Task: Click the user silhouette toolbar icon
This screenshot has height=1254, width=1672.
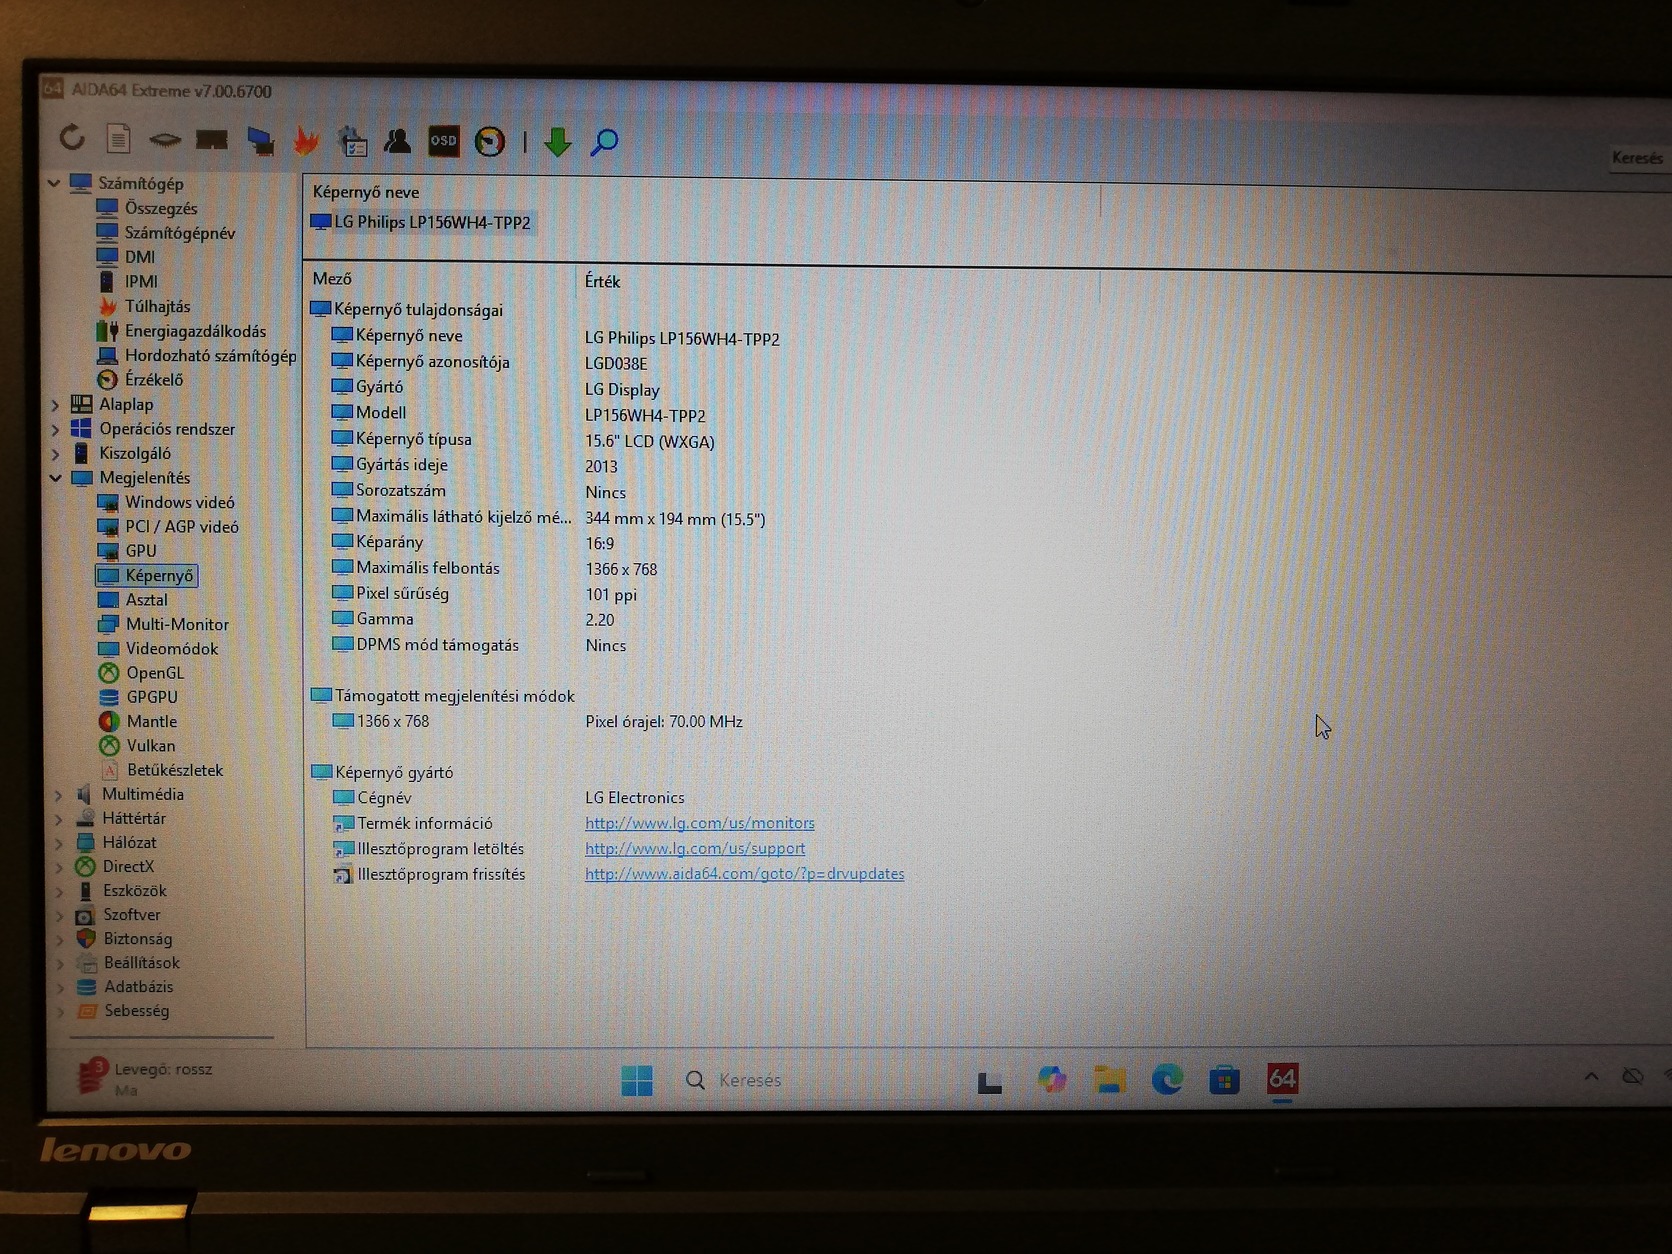Action: click(397, 141)
